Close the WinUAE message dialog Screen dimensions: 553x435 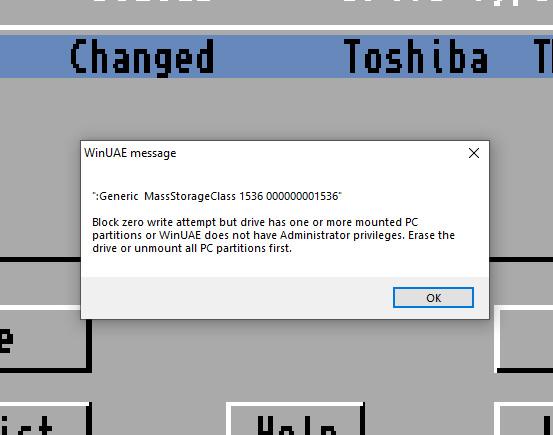pos(474,153)
